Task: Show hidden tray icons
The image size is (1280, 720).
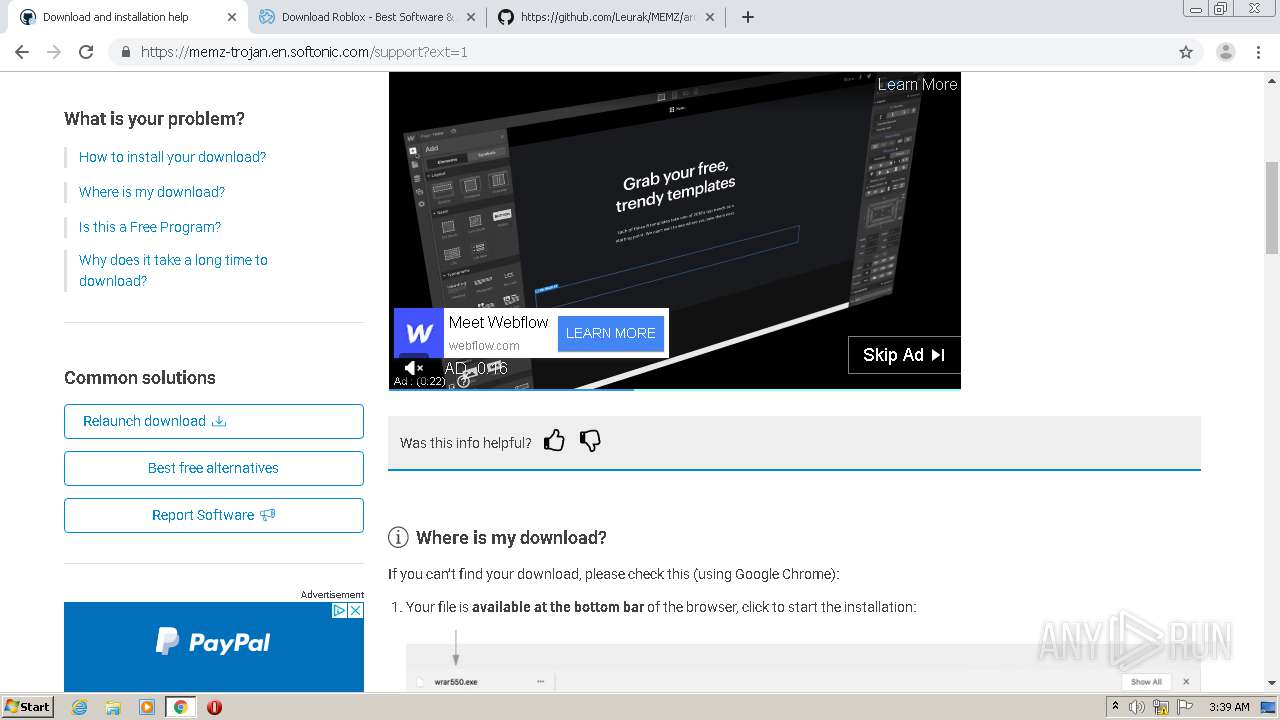Action: (x=1115, y=707)
